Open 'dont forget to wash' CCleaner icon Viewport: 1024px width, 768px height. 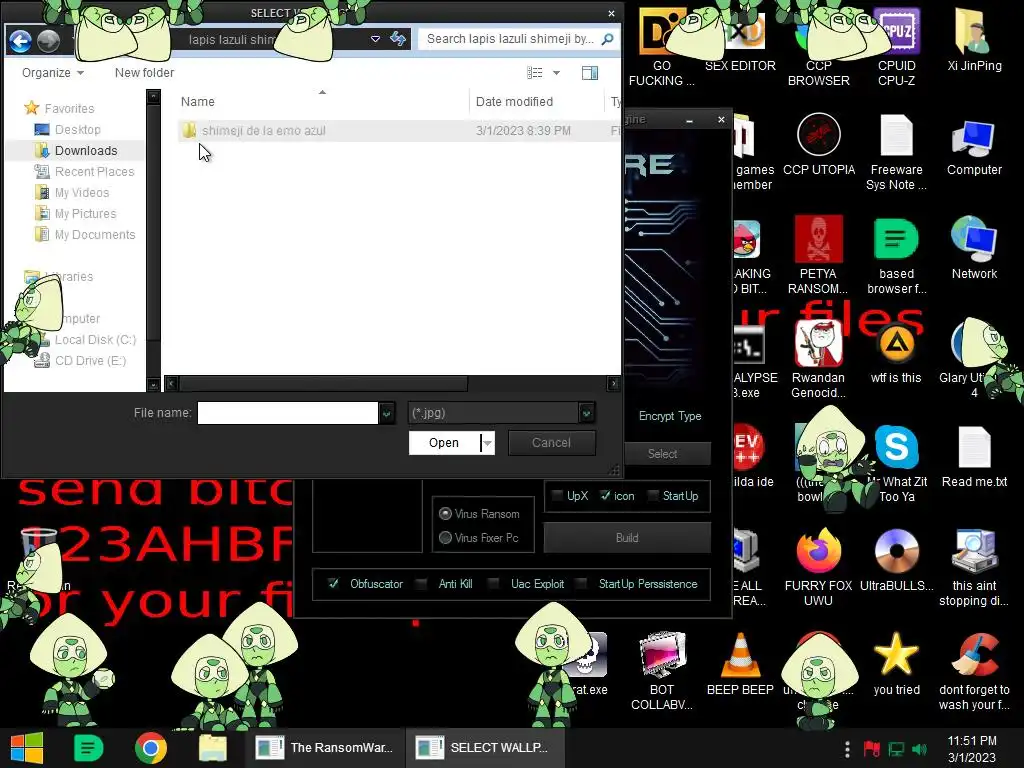click(x=974, y=671)
